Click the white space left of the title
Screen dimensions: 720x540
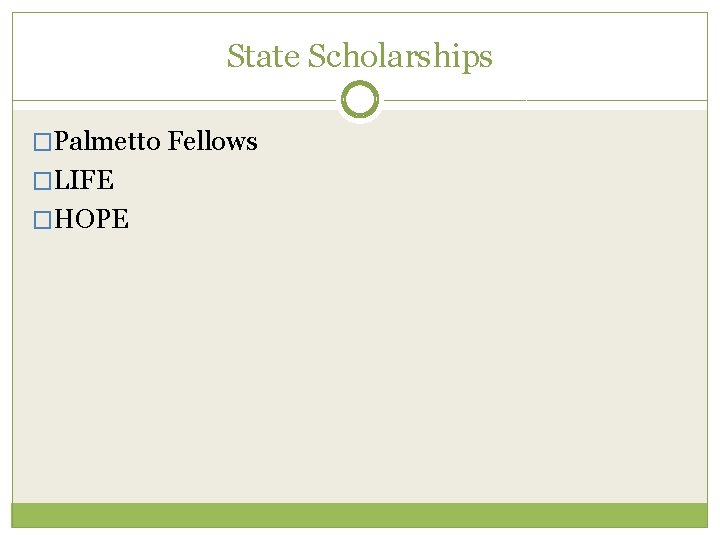click(x=110, y=56)
